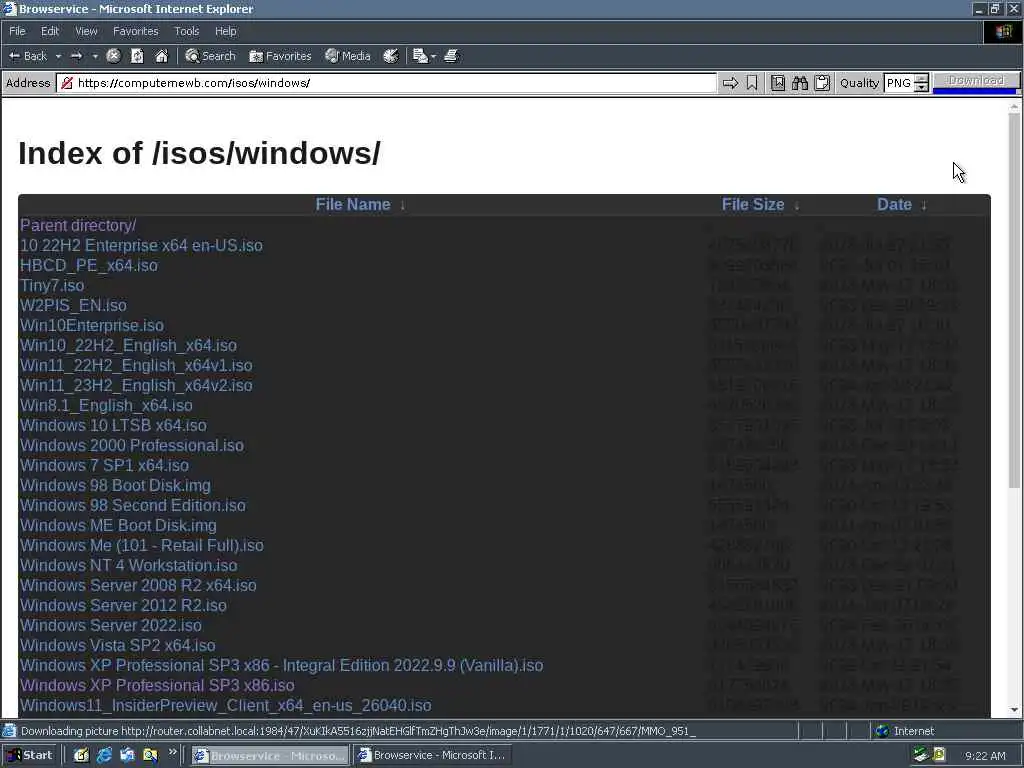Viewport: 1024px width, 768px height.
Task: Sort the listing by File Size header
Action: pos(752,204)
